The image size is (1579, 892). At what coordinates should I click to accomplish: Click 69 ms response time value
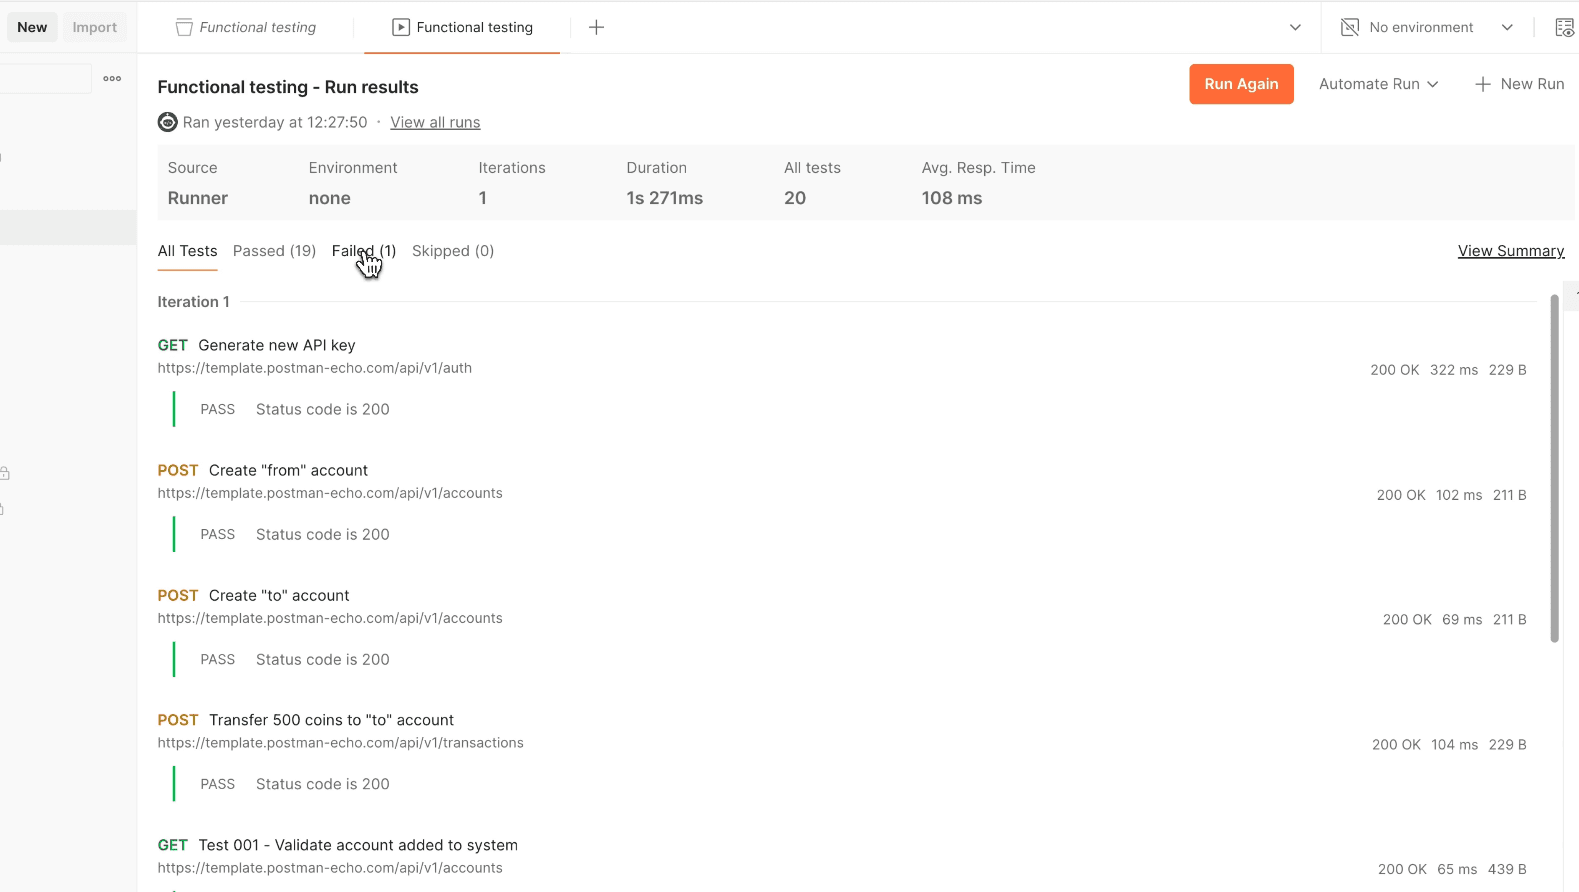pos(1462,620)
